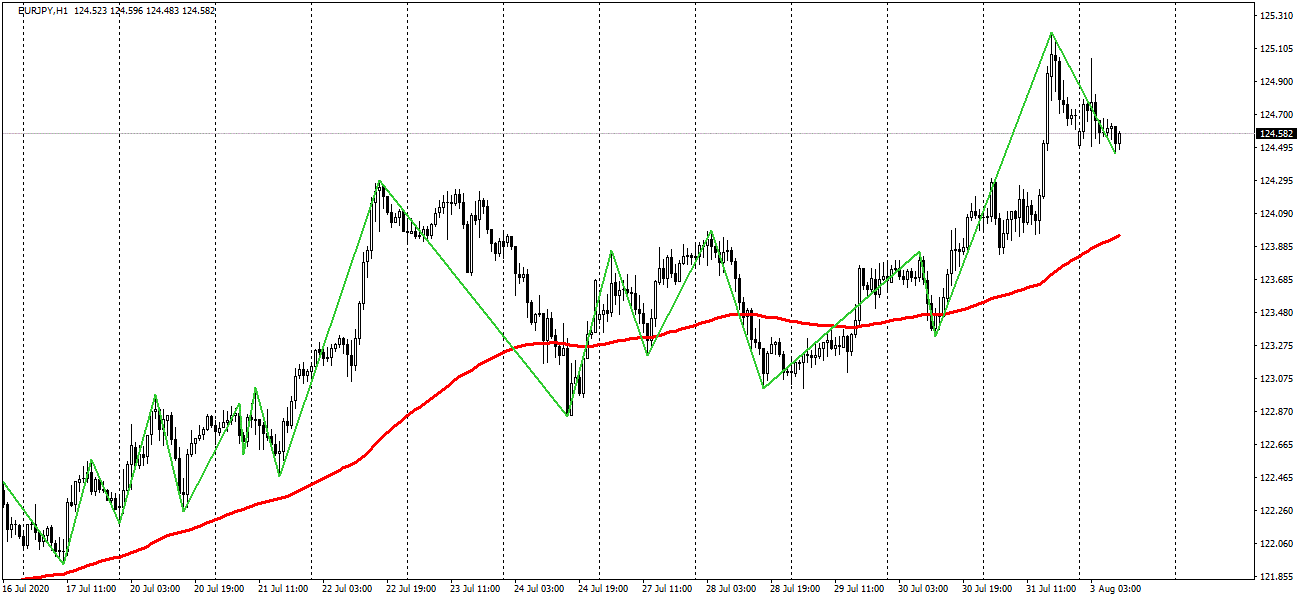Click the 123.685 price axis label
This screenshot has height=600, width=1300.
coord(1277,280)
